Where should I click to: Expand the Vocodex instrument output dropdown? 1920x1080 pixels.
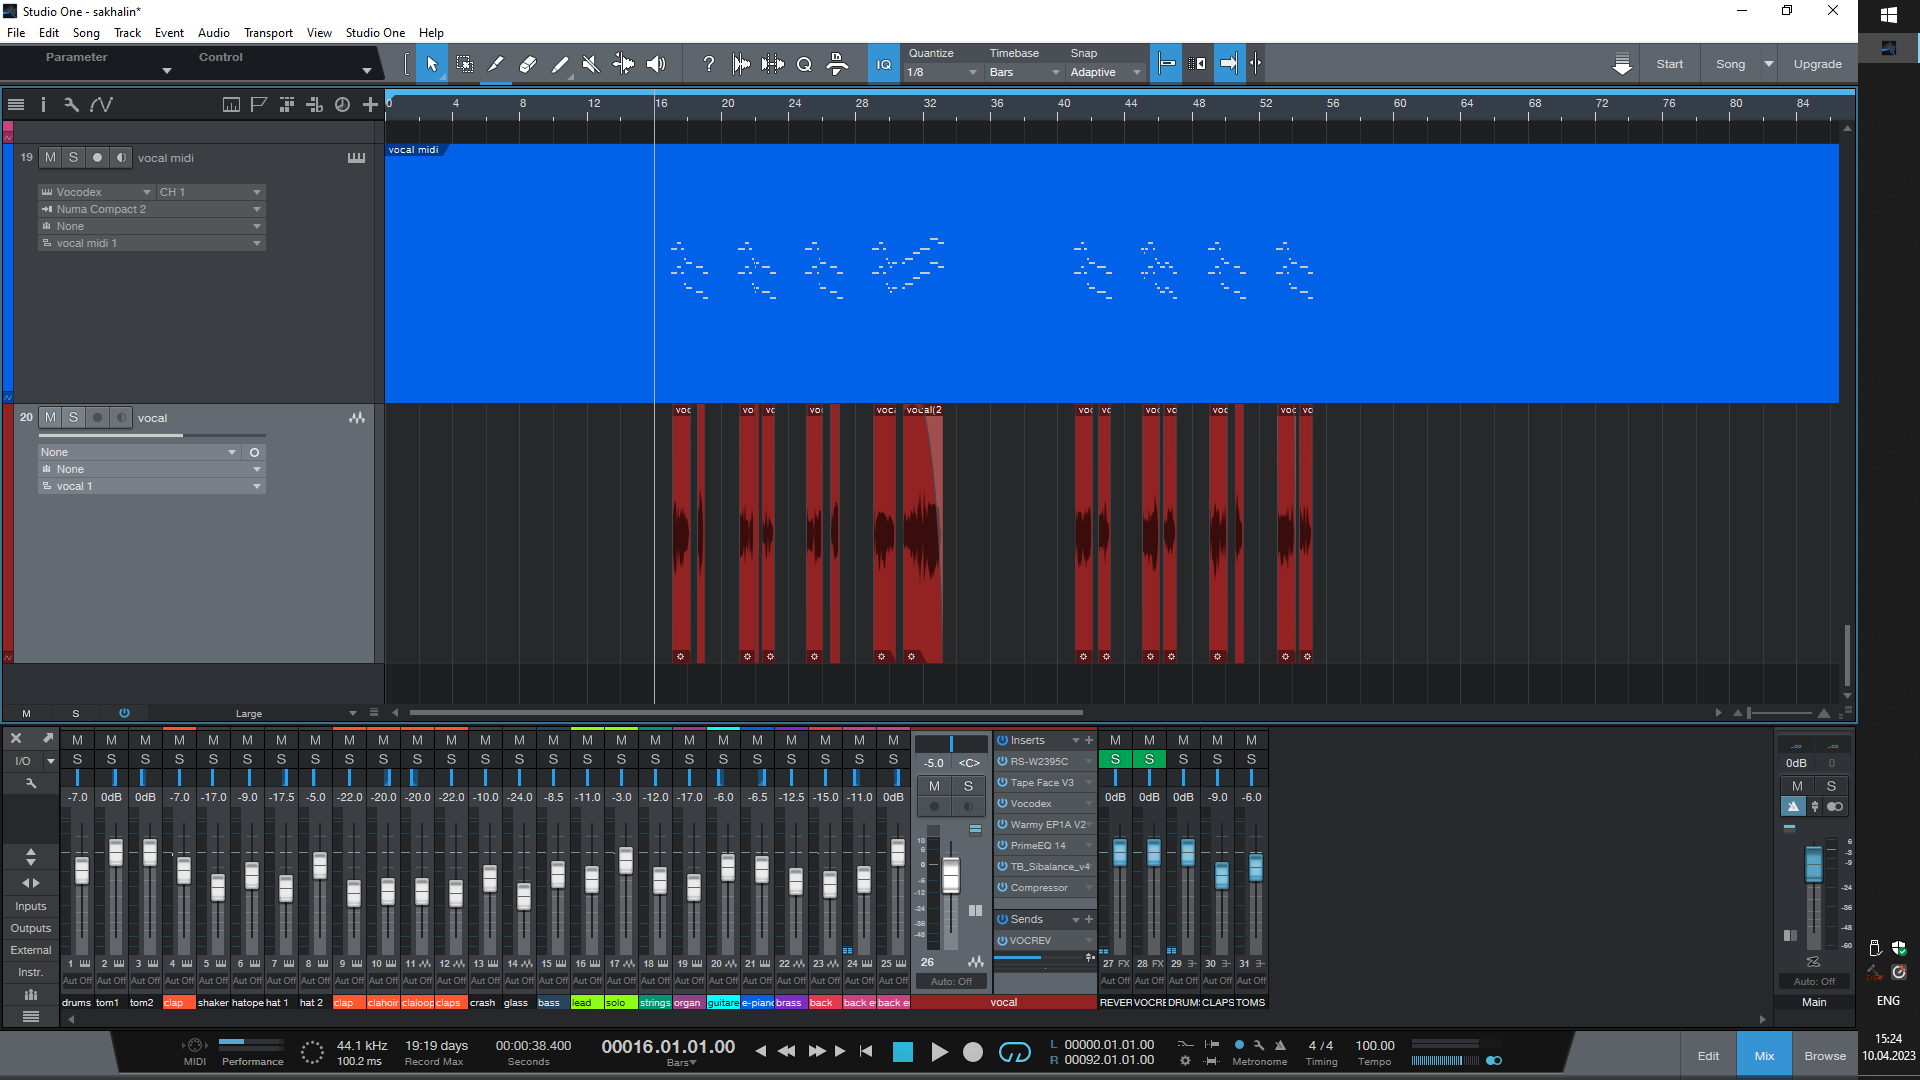[146, 192]
